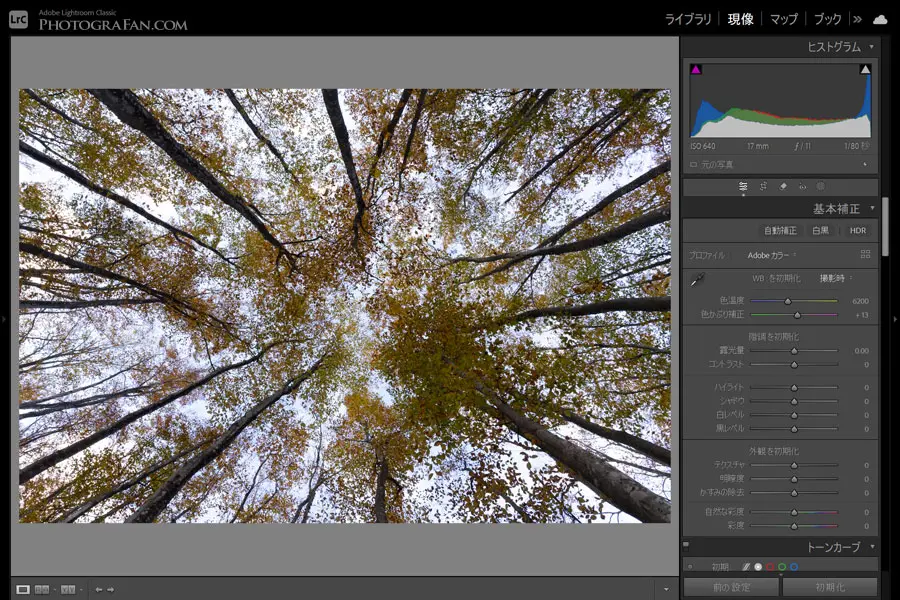Click 外観を初期化 label
Screen dimensions: 900x600
click(x=774, y=451)
